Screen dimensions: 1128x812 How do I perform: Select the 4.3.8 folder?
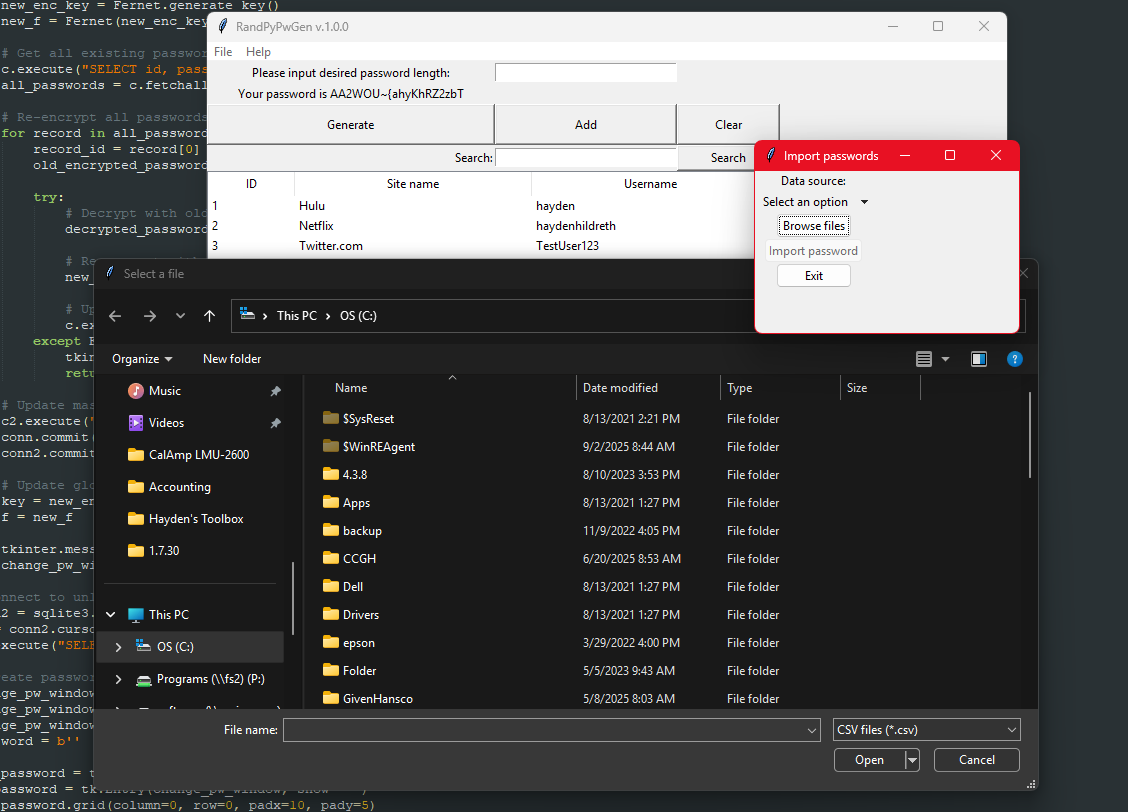(x=355, y=475)
